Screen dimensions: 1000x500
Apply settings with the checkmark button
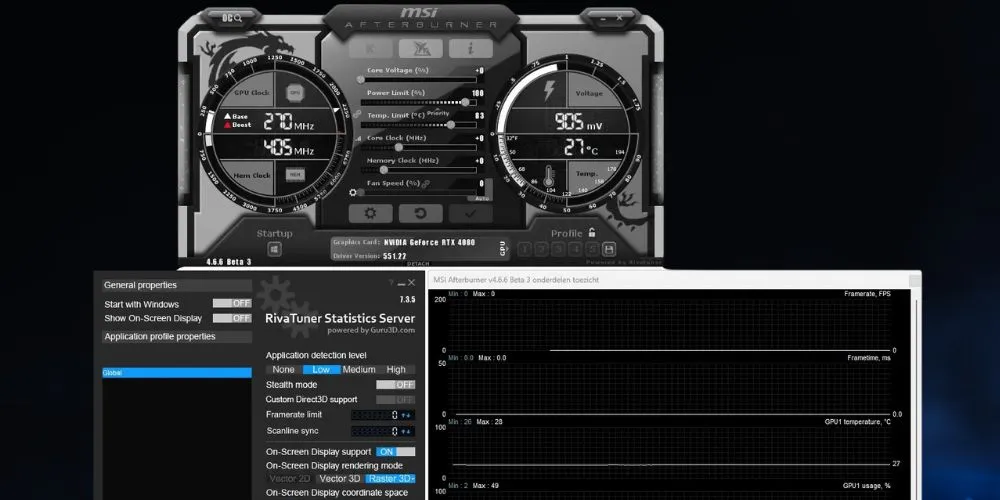(x=470, y=213)
